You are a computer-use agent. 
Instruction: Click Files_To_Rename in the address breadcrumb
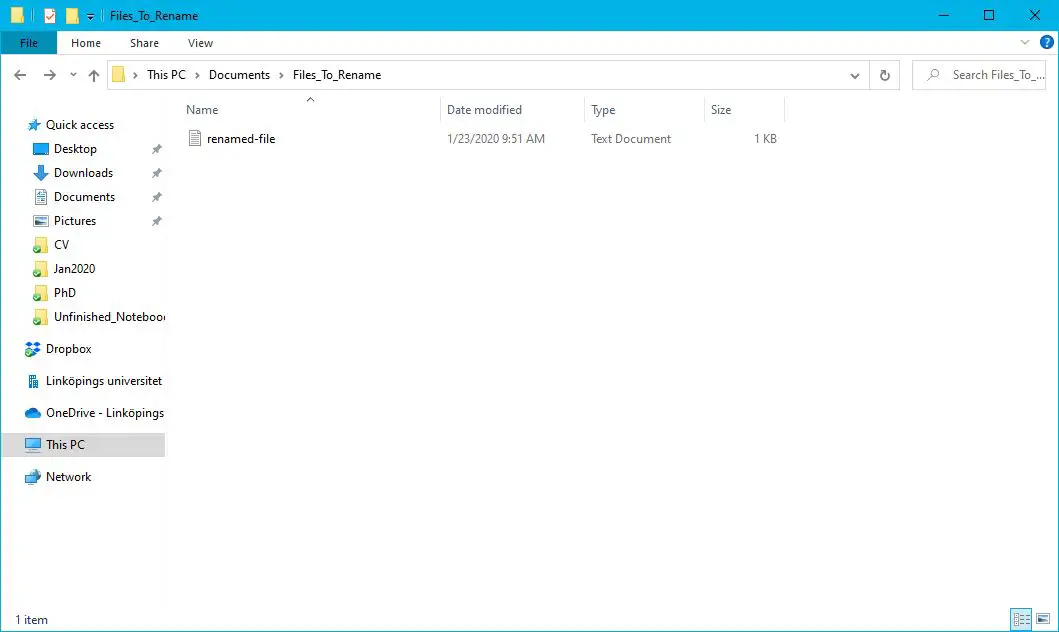click(x=337, y=75)
